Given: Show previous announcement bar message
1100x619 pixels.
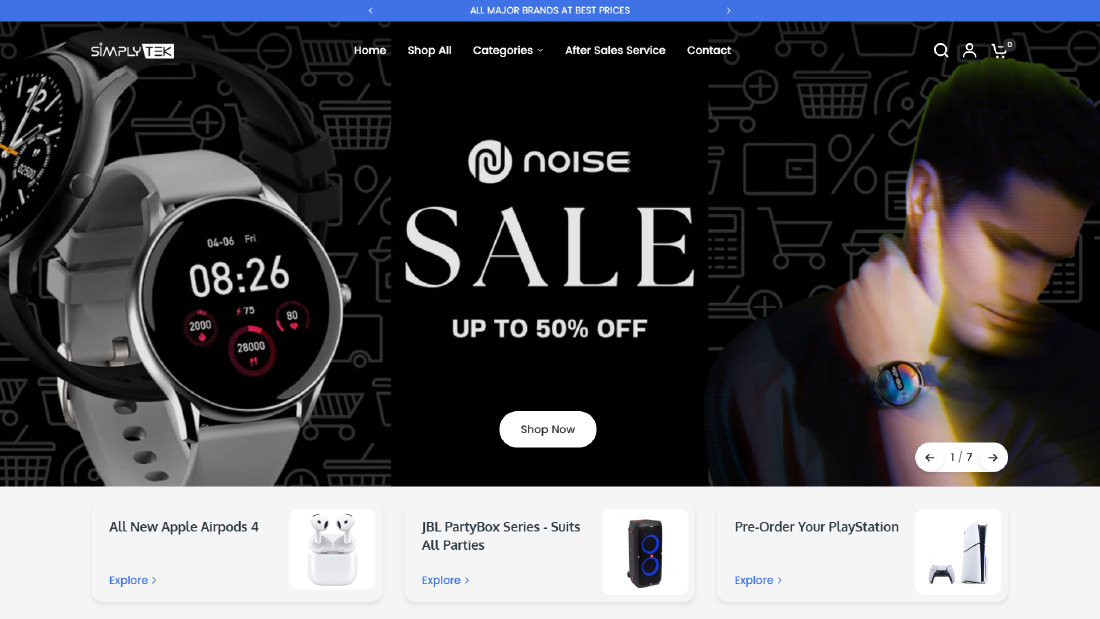Looking at the screenshot, I should (370, 11).
